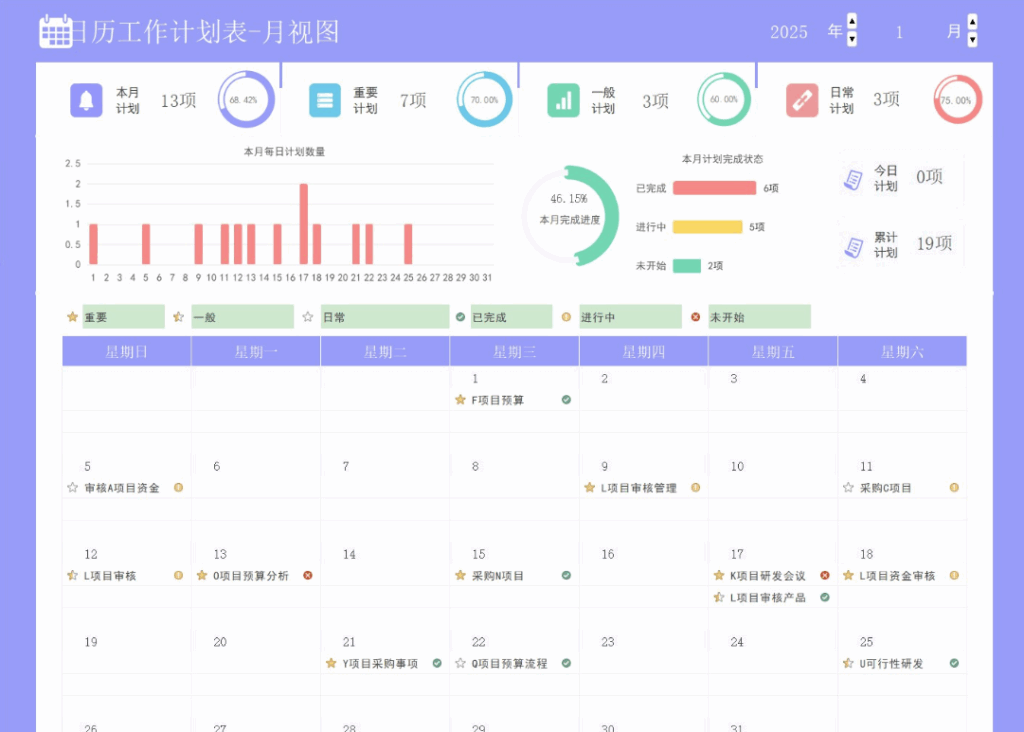The image size is (1024, 732).
Task: Click the green check of 采购N项目
Action: [x=566, y=575]
